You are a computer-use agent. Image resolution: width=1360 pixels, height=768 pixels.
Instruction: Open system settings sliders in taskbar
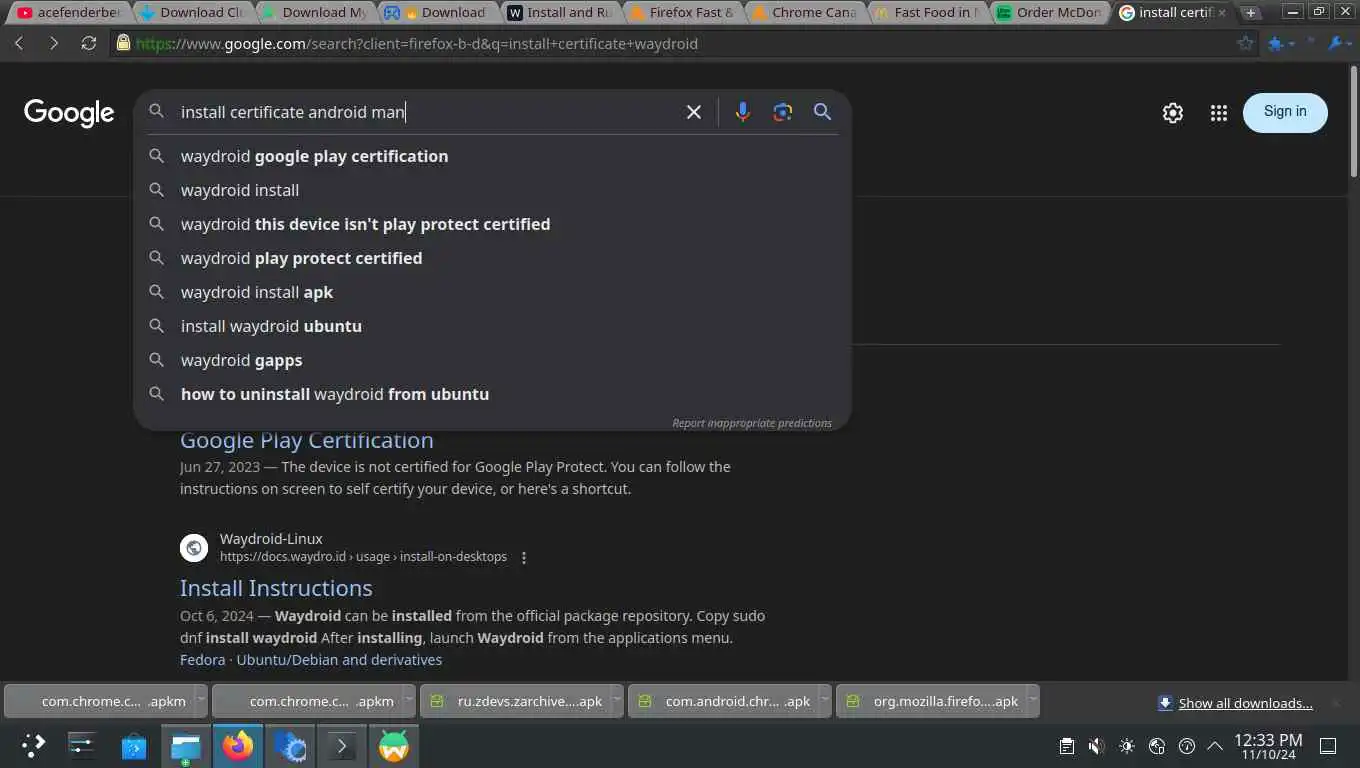pos(81,745)
